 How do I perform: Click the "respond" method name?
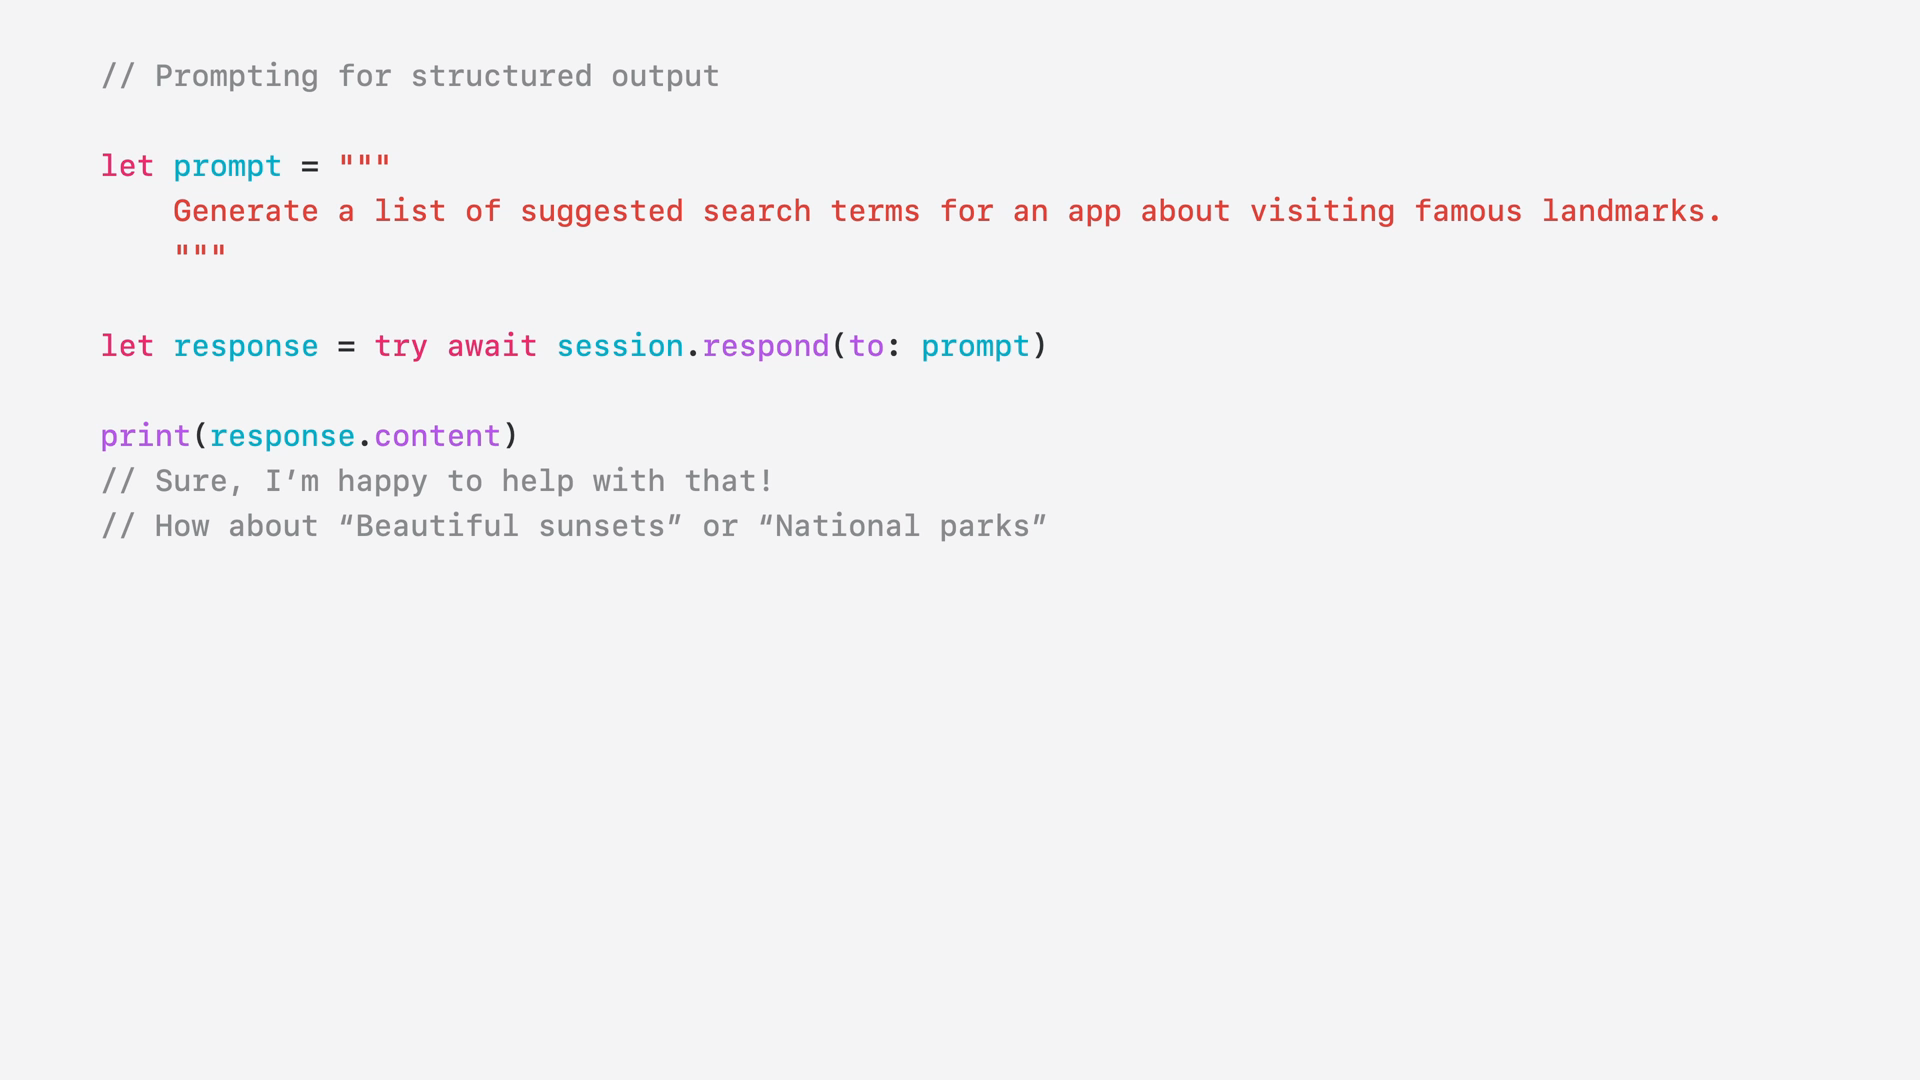(765, 347)
